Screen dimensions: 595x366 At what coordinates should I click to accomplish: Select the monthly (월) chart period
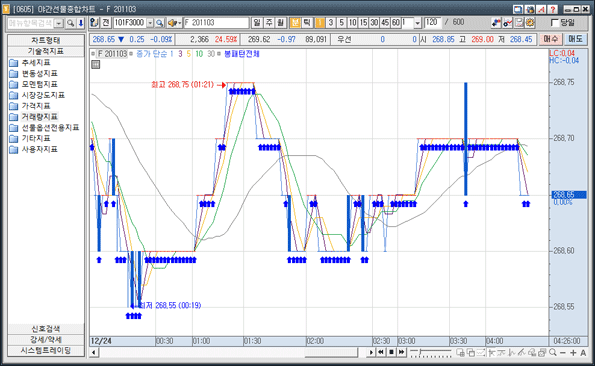(280, 23)
